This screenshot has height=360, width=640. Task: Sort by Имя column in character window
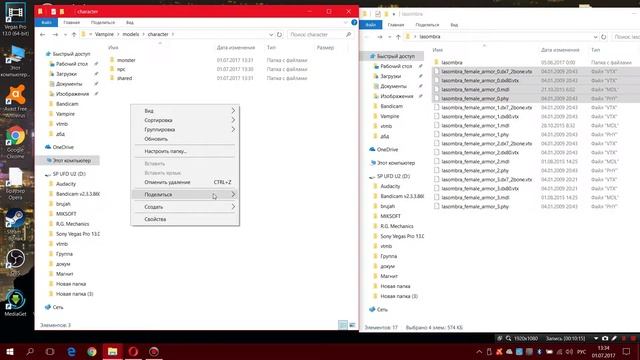point(113,48)
